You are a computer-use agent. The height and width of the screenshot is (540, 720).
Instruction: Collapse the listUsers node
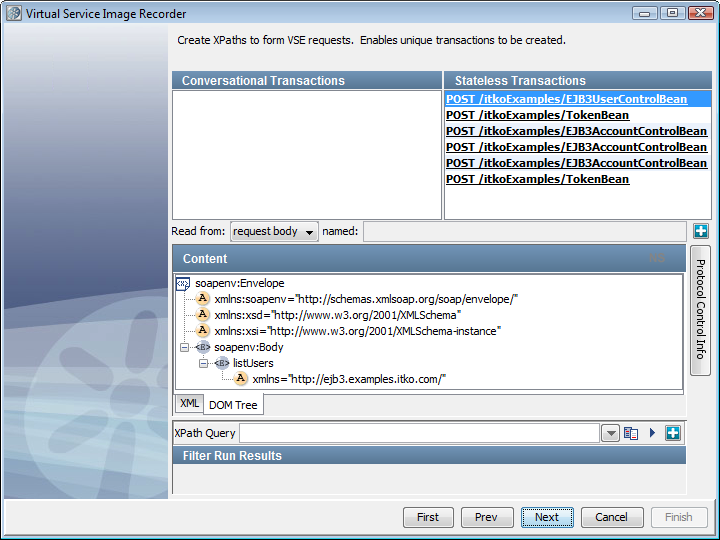point(203,363)
